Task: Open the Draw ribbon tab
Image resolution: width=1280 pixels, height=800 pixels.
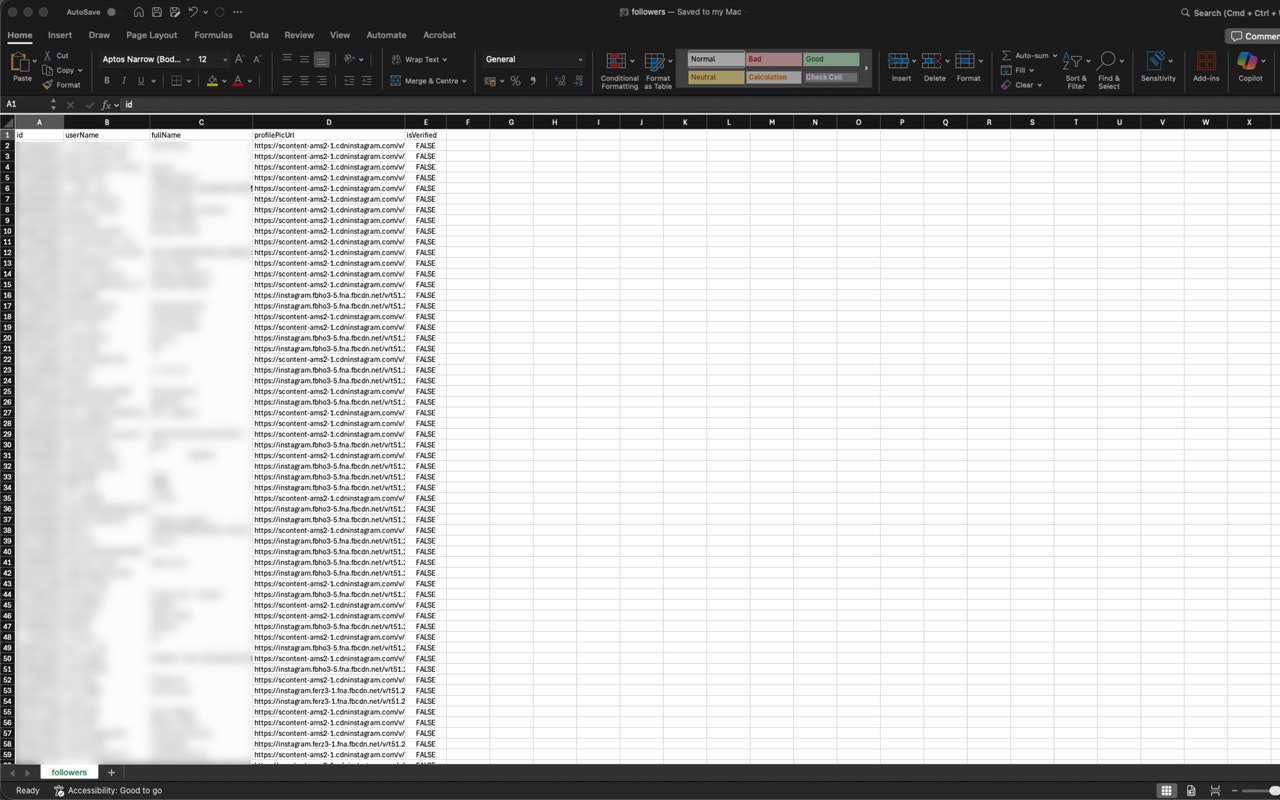Action: (99, 35)
